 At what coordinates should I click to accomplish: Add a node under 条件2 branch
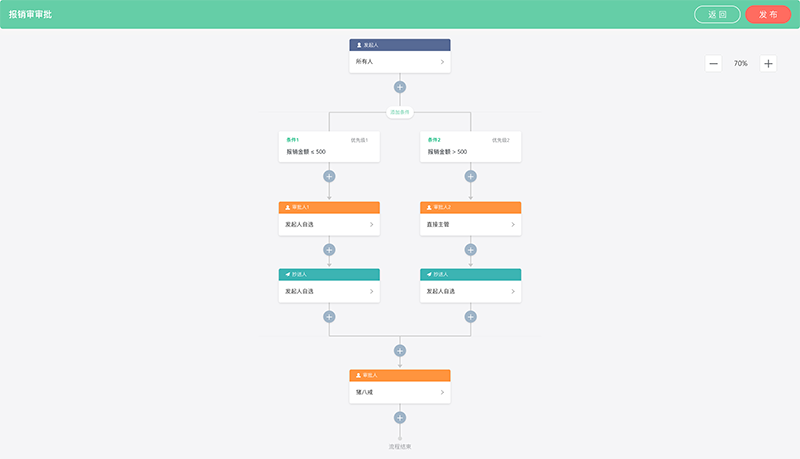pos(470,176)
